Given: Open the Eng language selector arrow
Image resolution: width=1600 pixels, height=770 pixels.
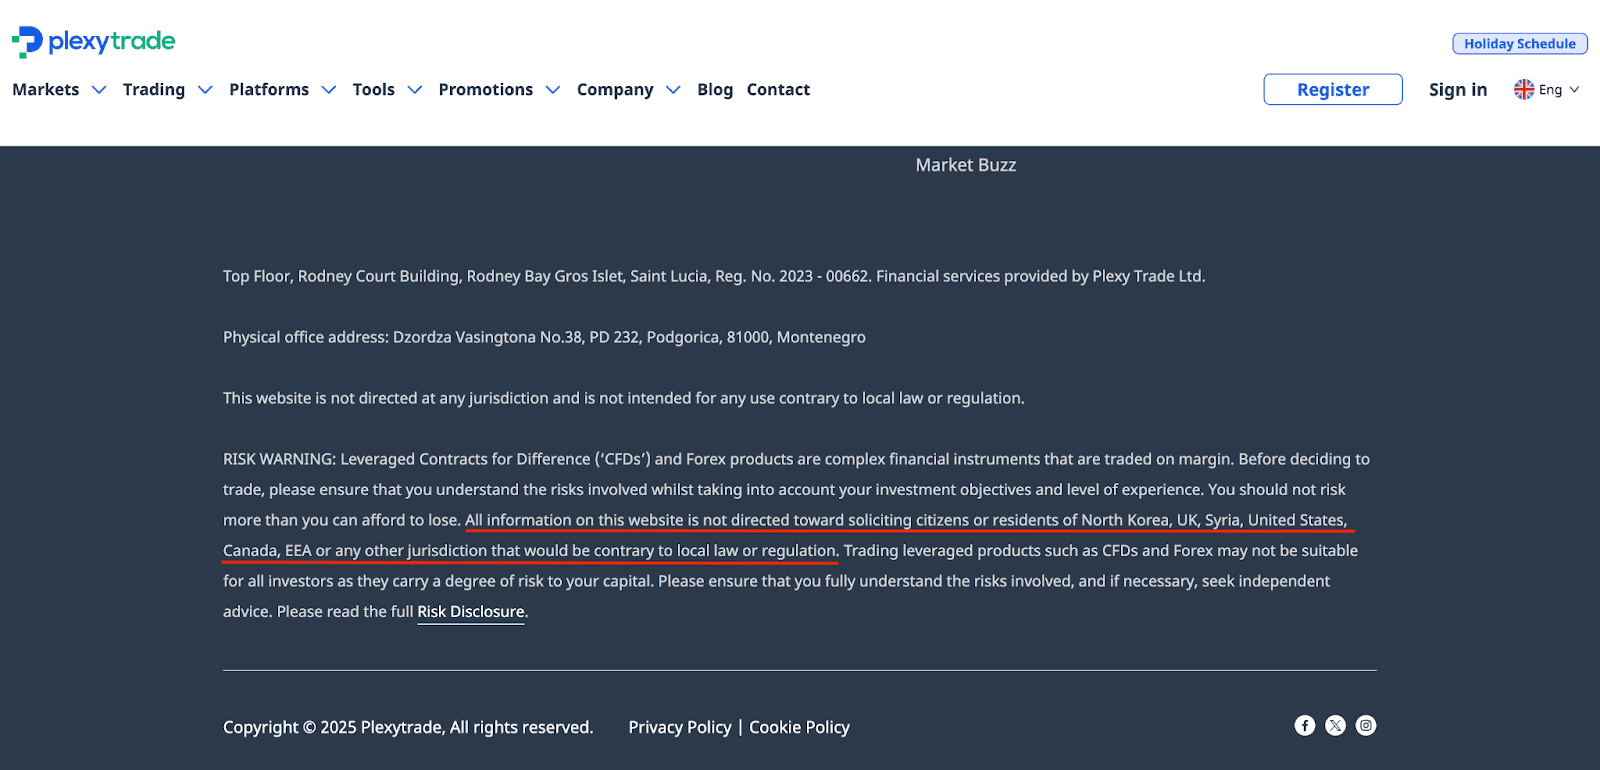Looking at the screenshot, I should [x=1574, y=90].
